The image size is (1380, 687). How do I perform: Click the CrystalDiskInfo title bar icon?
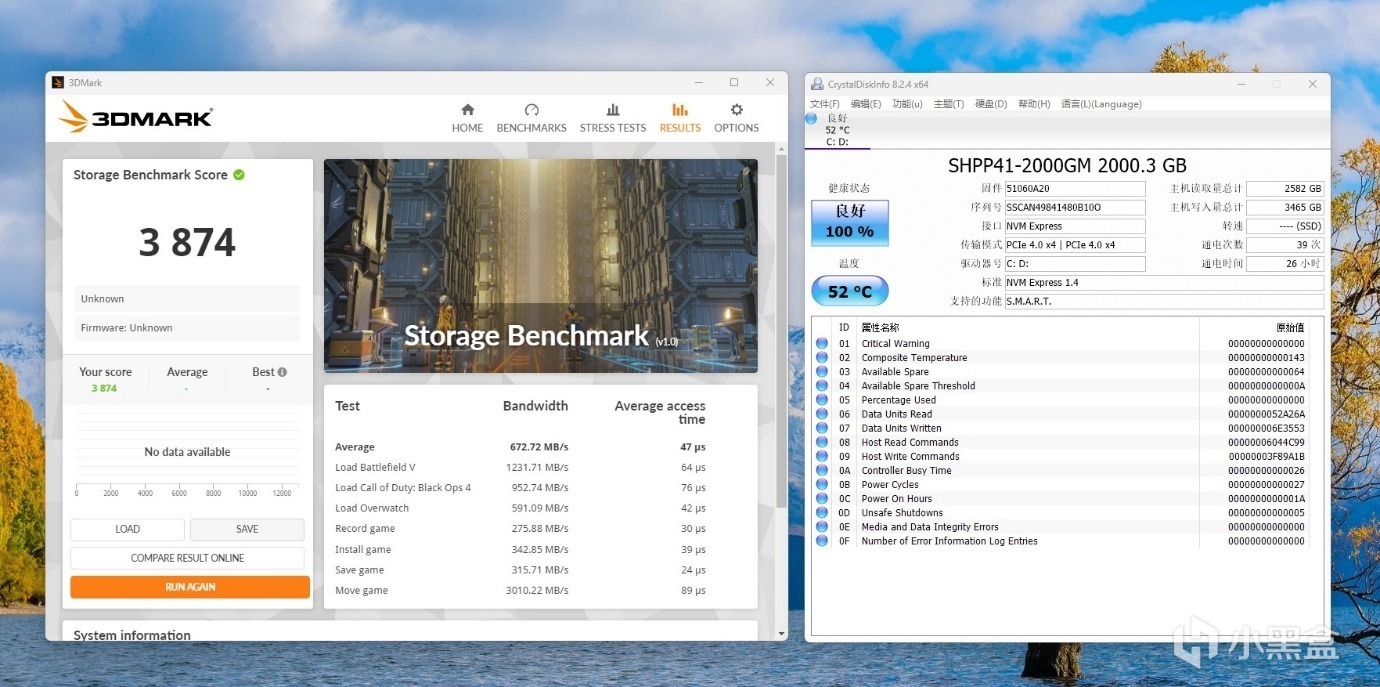[x=817, y=84]
